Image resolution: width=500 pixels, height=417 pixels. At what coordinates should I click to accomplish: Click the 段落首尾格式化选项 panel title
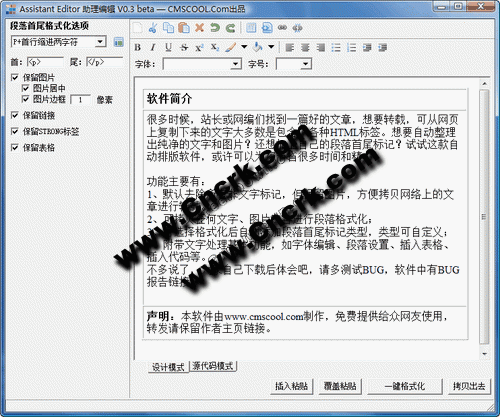click(x=49, y=26)
